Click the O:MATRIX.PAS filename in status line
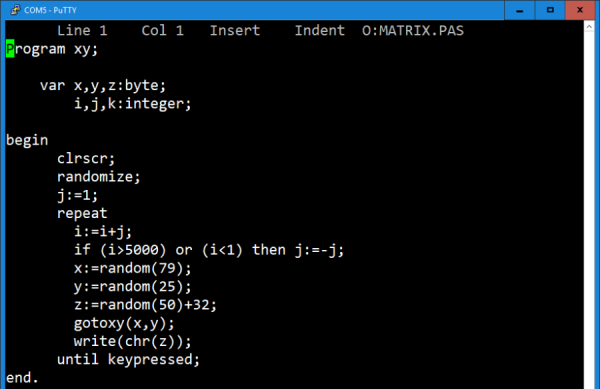600x389 pixels. pyautogui.click(x=413, y=31)
